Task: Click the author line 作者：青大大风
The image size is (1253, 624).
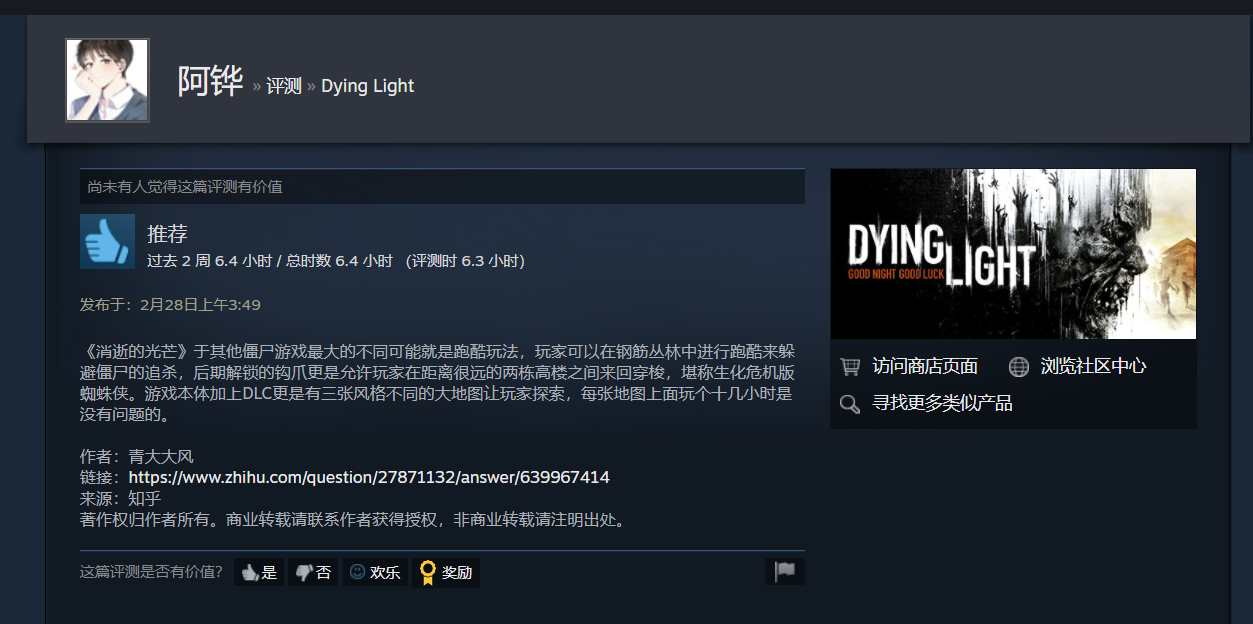Action: [137, 457]
